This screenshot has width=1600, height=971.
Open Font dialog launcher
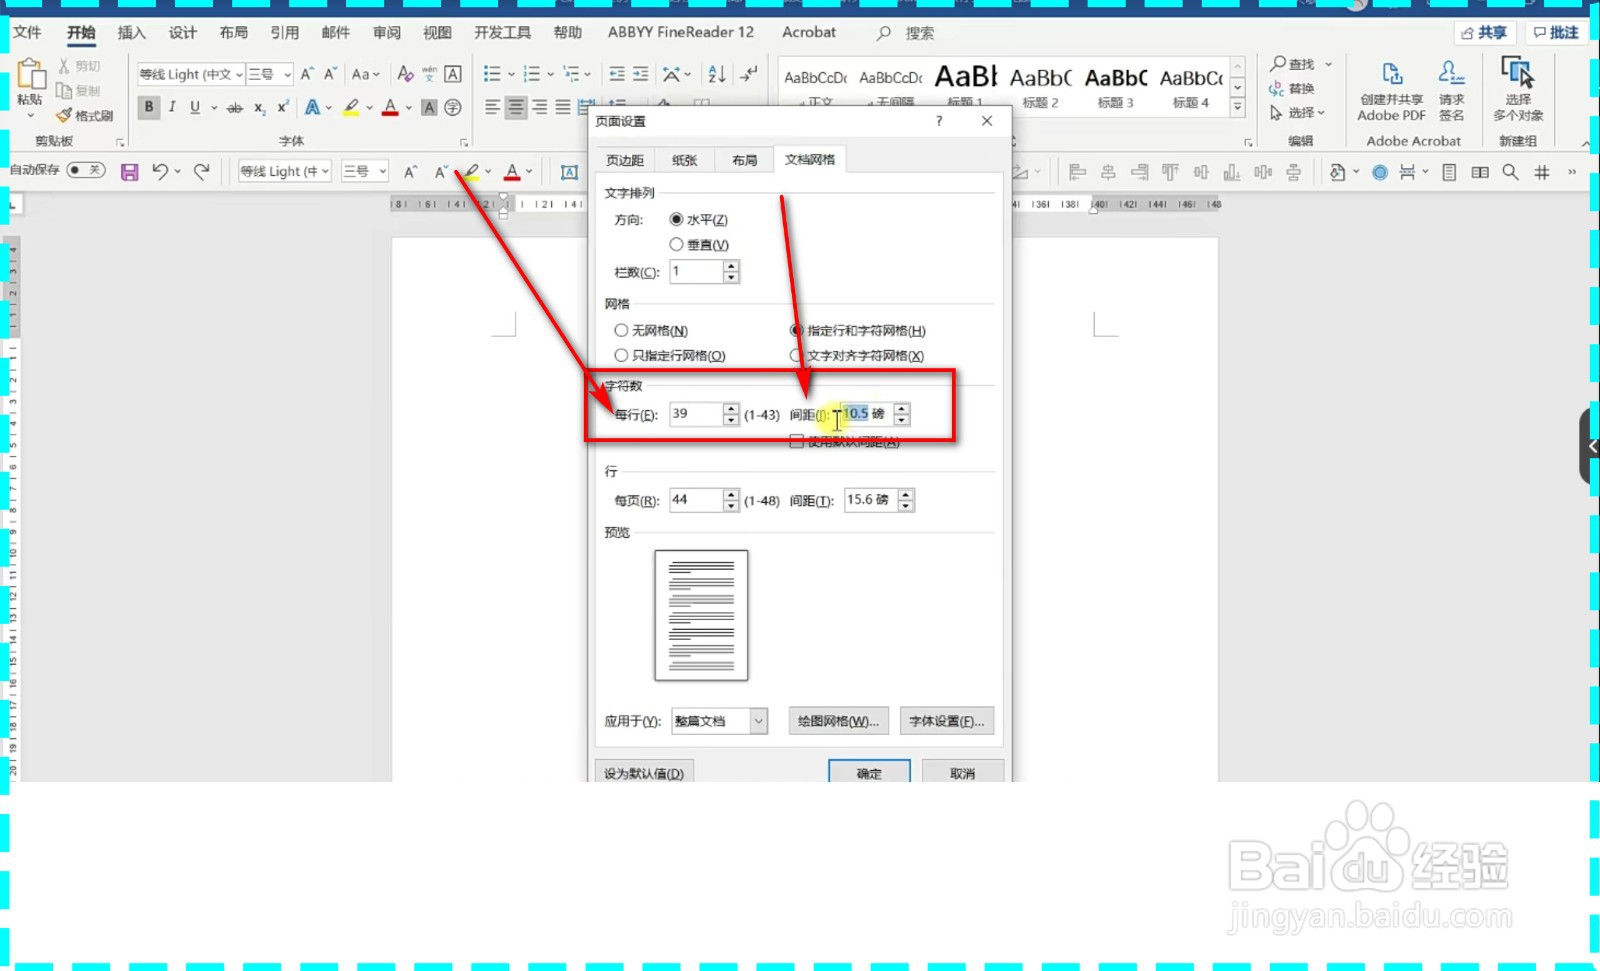(x=464, y=142)
